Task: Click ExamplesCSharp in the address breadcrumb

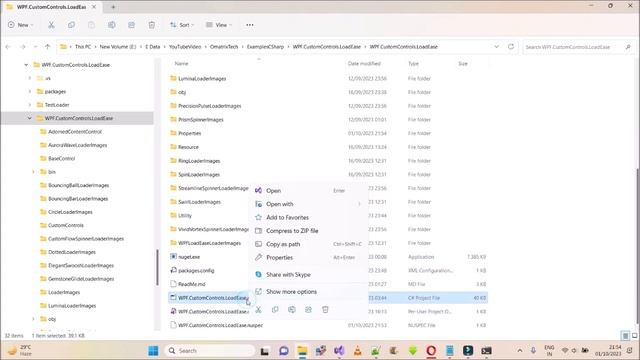Action: pos(265,47)
